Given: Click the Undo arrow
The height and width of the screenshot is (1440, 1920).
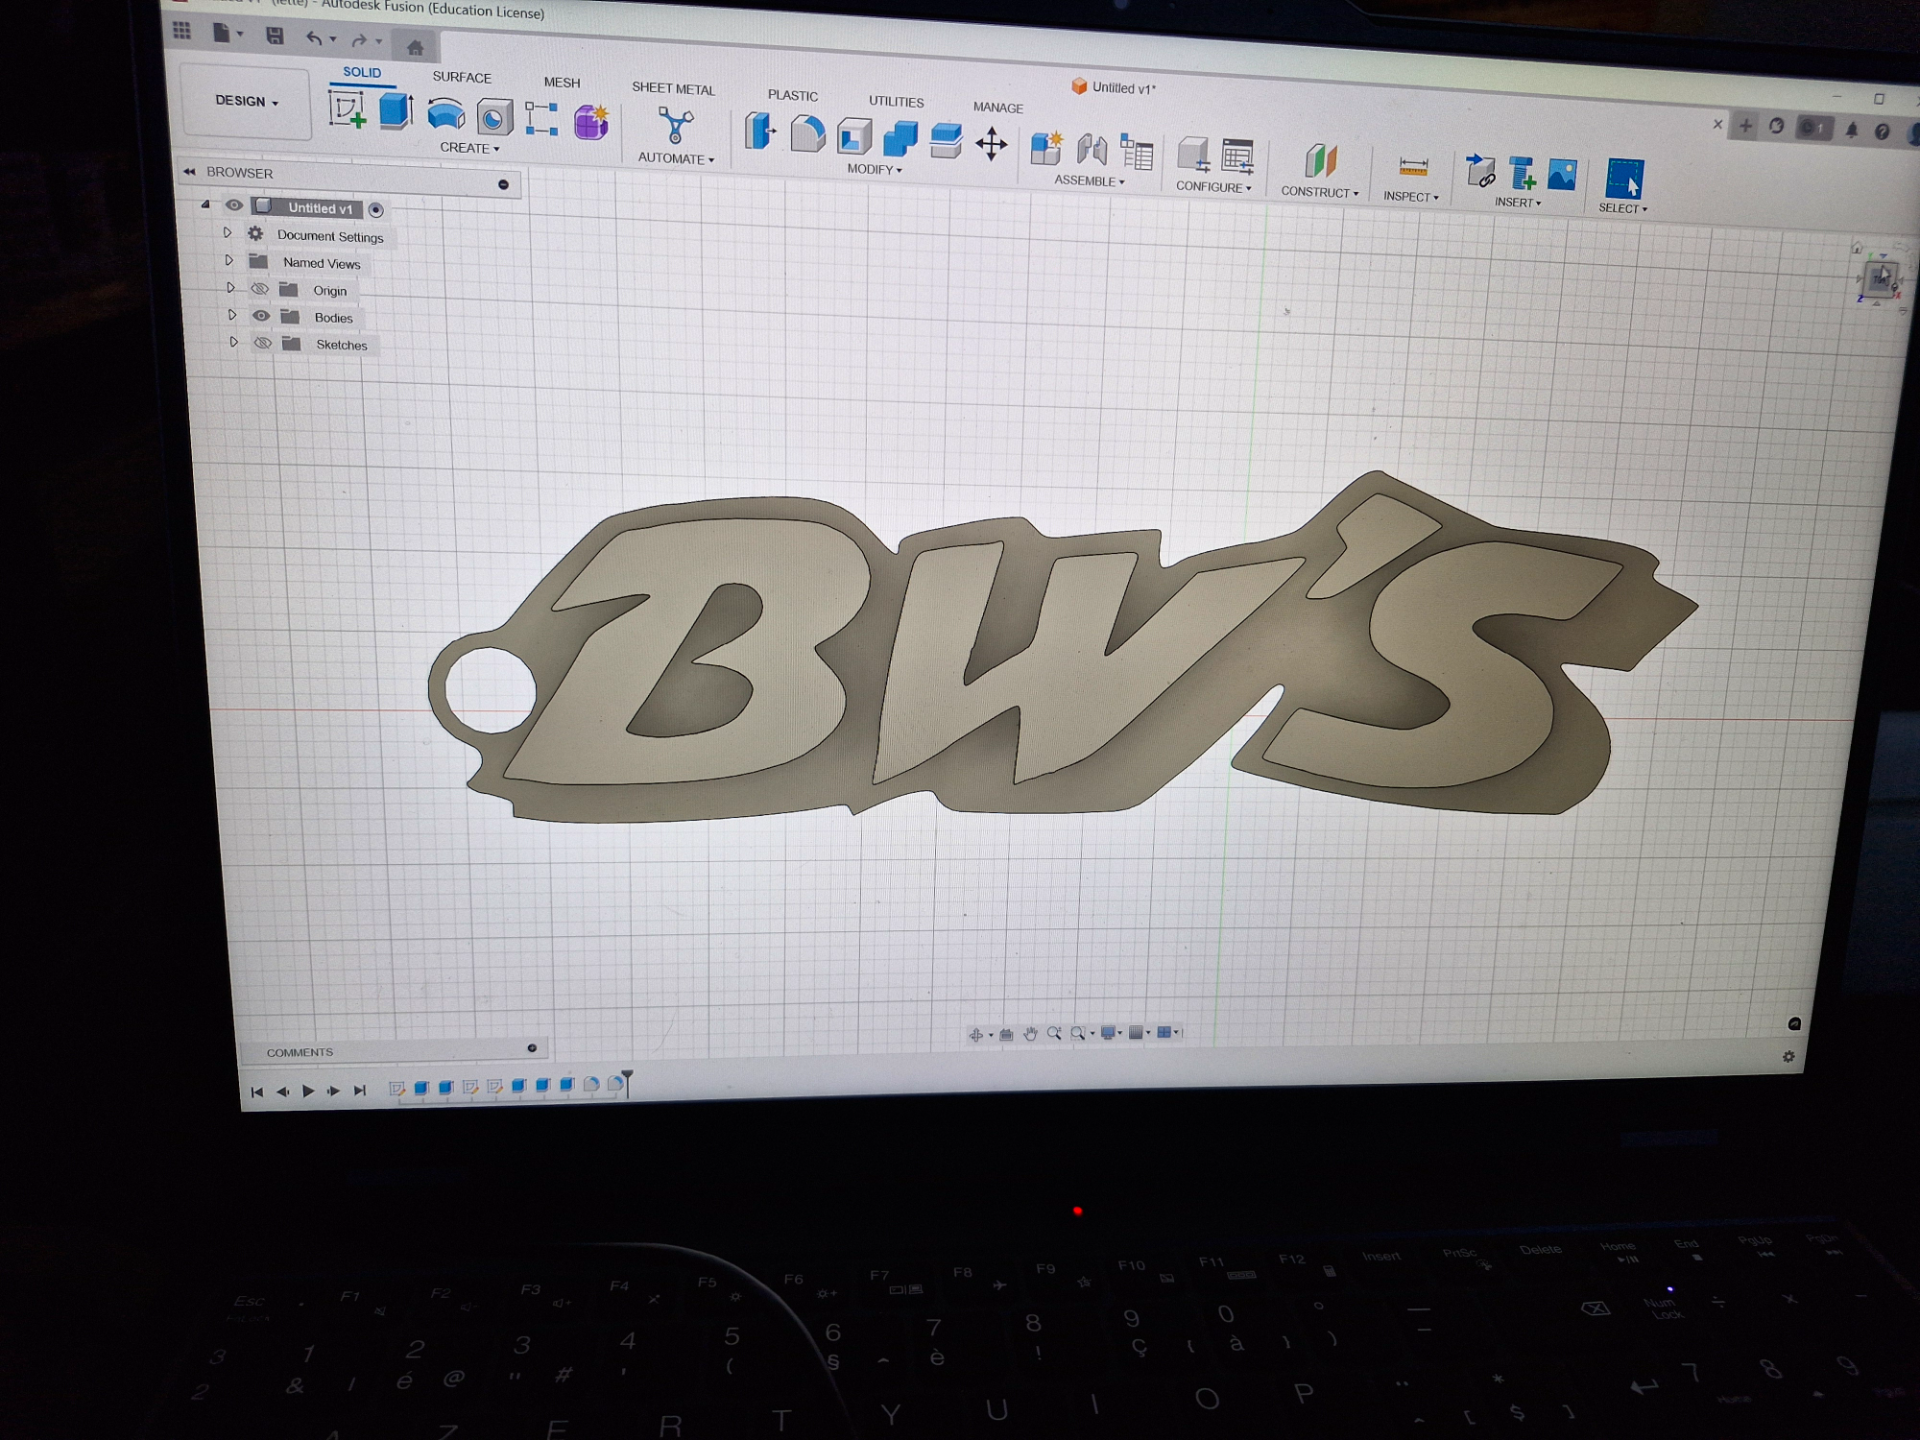Looking at the screenshot, I should tap(314, 39).
